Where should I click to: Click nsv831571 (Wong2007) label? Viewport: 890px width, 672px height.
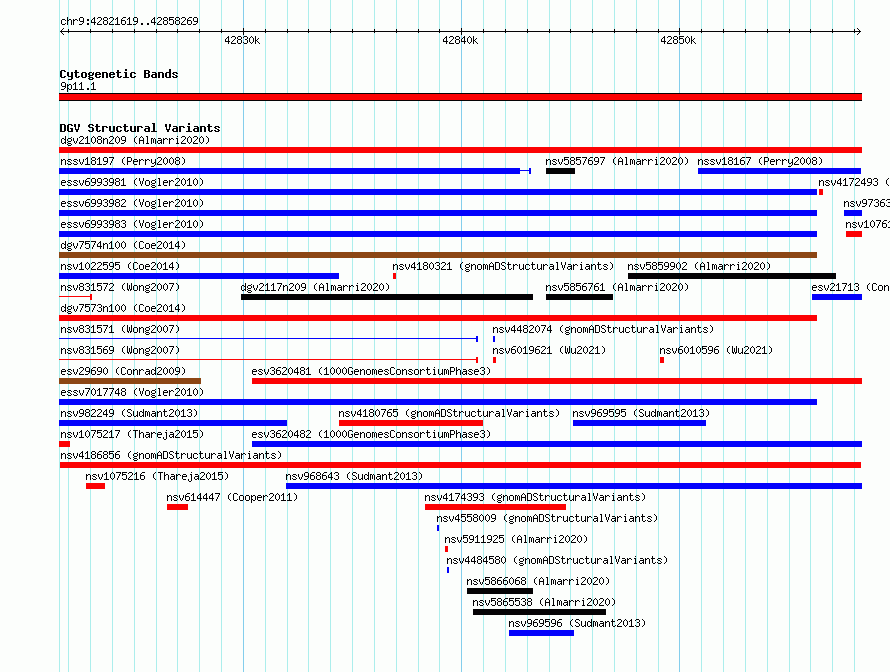coord(120,329)
